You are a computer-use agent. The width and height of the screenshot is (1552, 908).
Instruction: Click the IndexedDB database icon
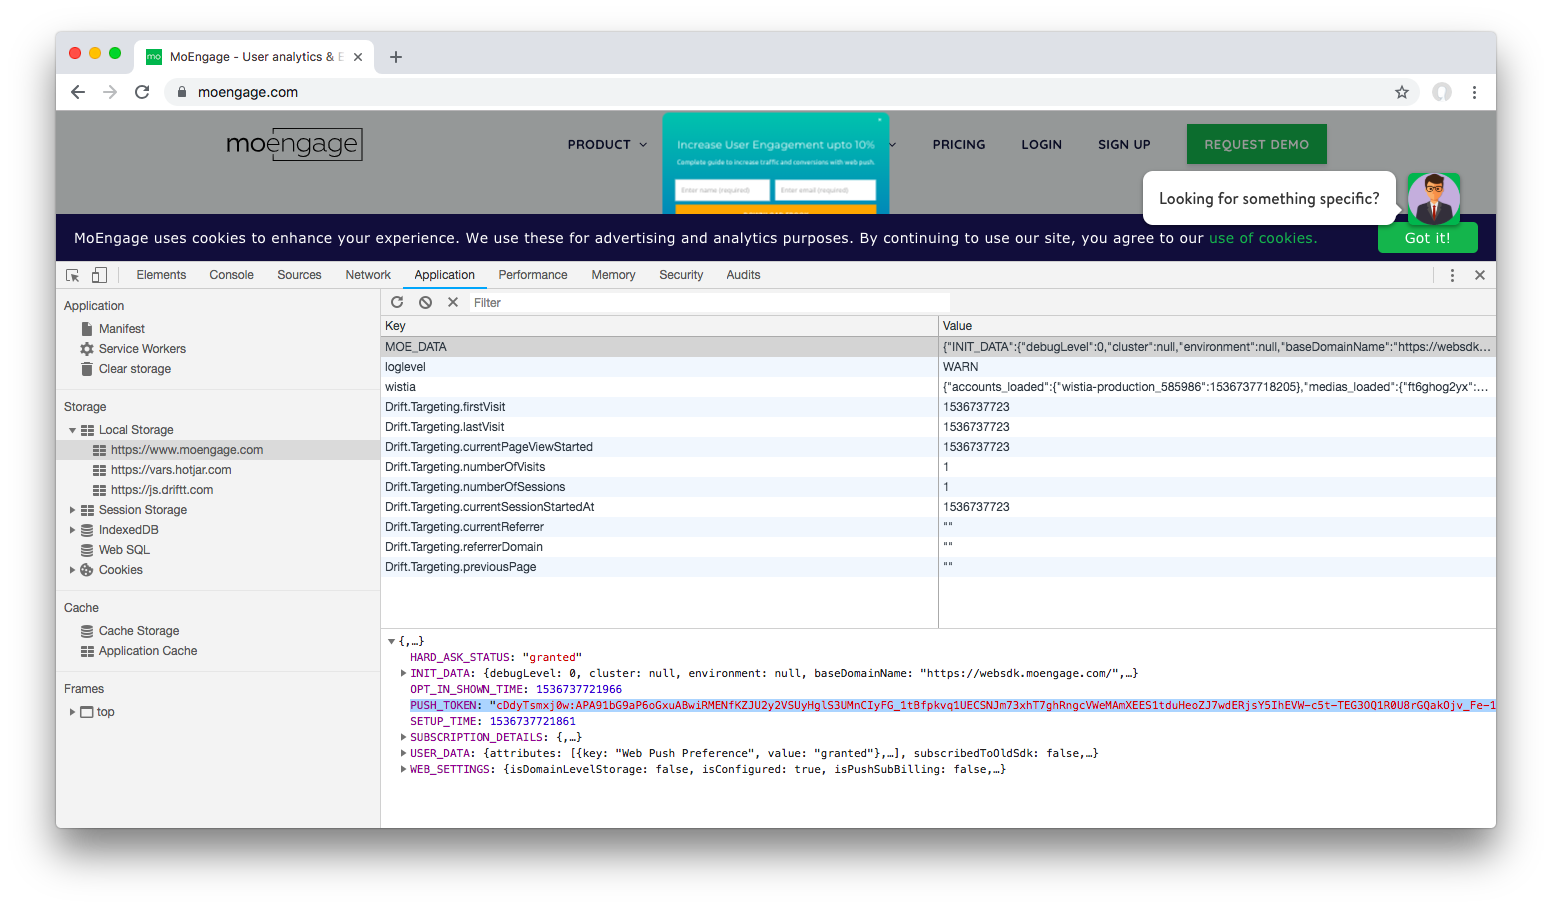[87, 530]
